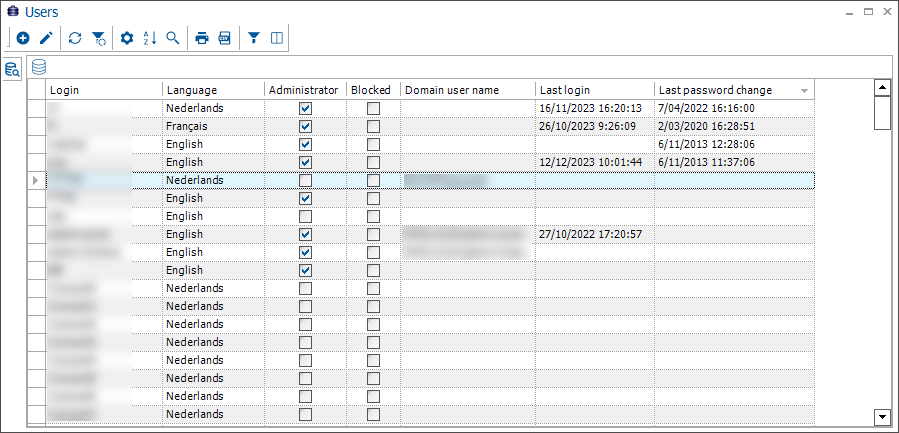Open the gear settings icon

[x=127, y=38]
